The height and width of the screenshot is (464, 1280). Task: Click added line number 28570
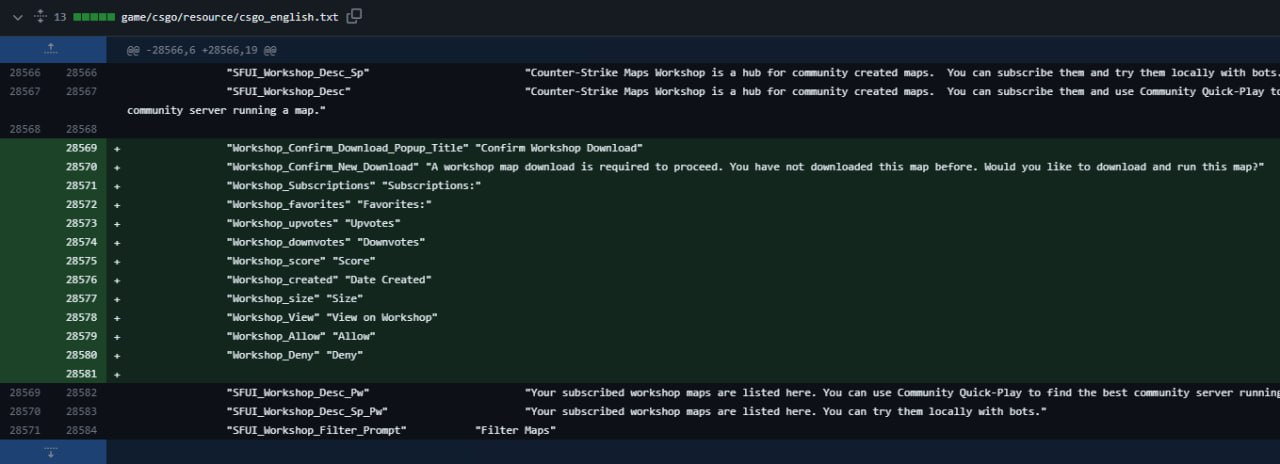[x=82, y=166]
